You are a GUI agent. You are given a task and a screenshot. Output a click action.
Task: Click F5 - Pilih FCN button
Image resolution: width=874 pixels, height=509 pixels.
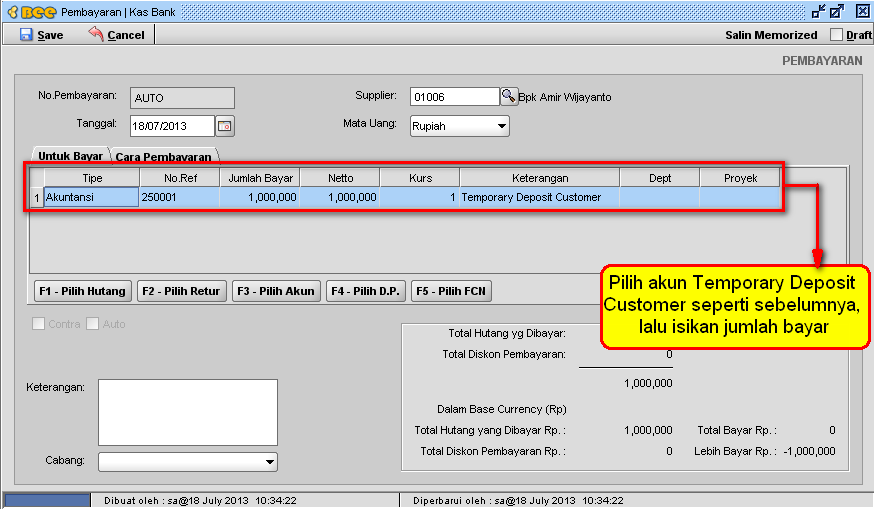coord(451,291)
